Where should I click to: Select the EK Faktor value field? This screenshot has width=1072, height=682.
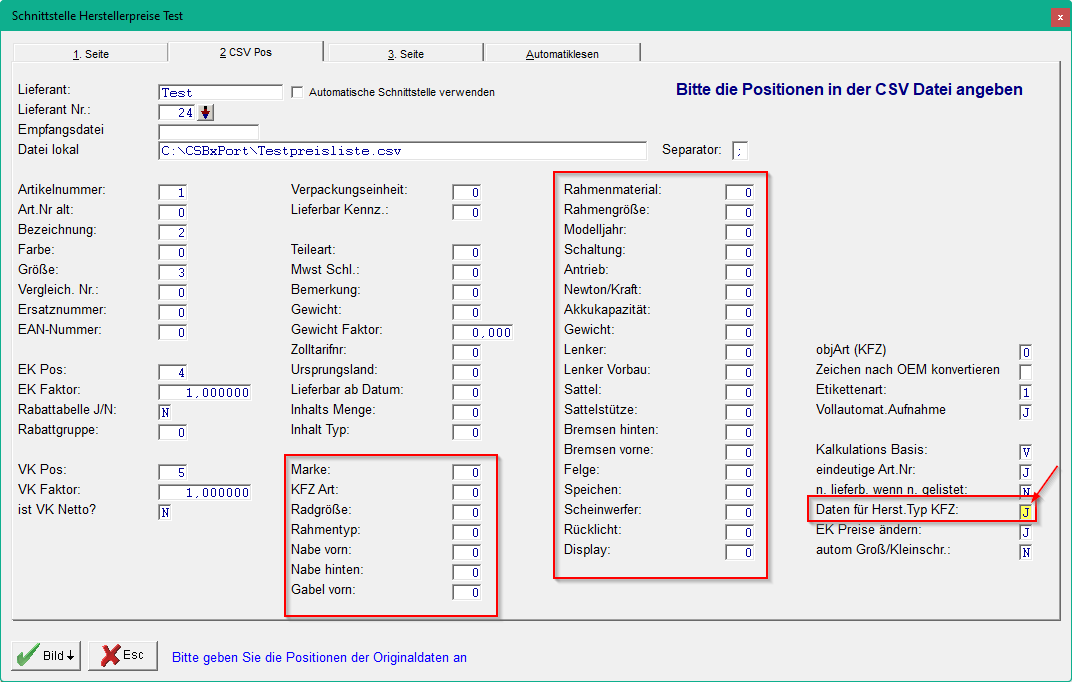tap(204, 392)
